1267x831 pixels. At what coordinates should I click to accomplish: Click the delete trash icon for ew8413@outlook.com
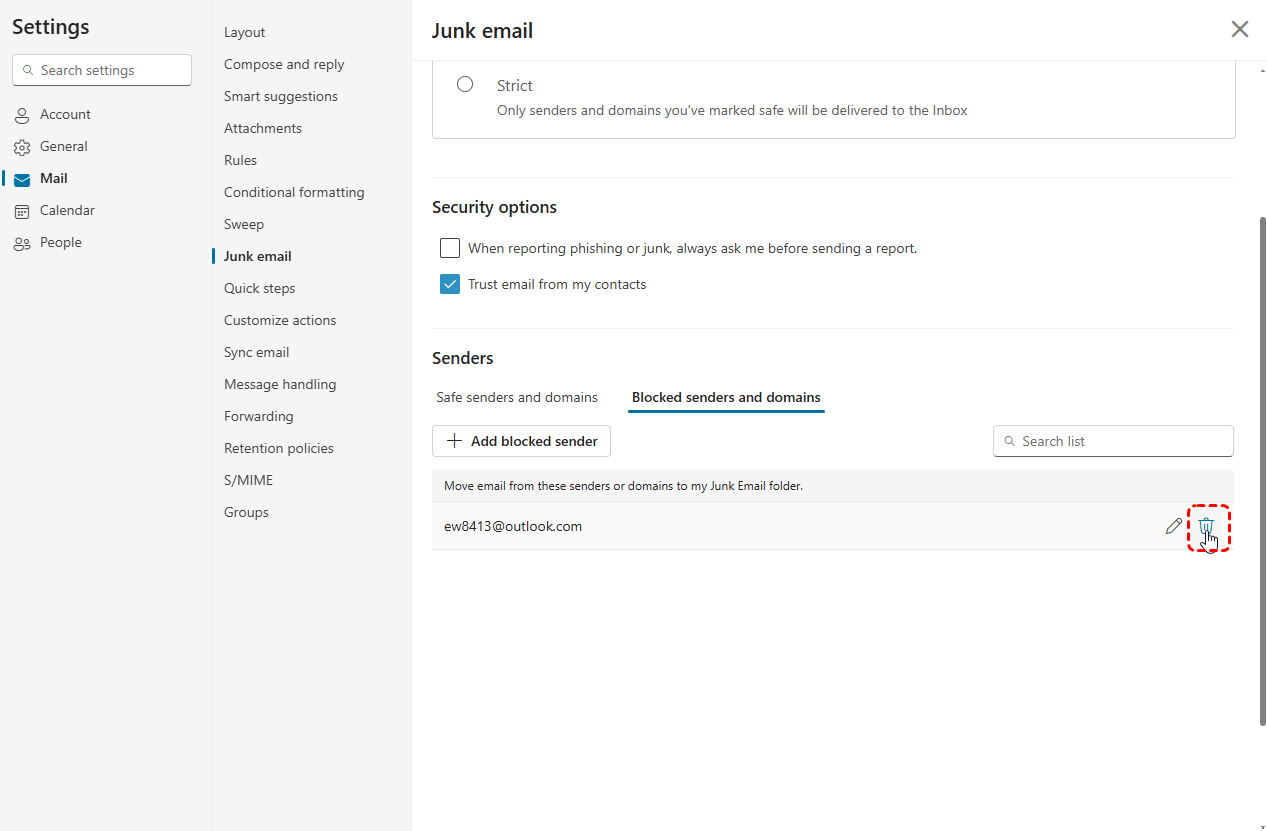1206,526
